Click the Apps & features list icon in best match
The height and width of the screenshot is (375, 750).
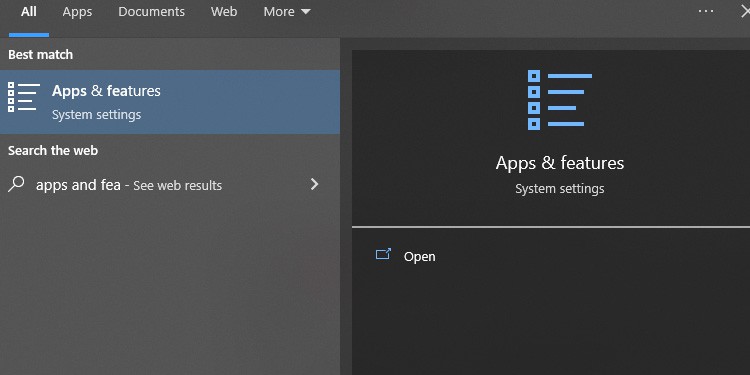point(24,97)
